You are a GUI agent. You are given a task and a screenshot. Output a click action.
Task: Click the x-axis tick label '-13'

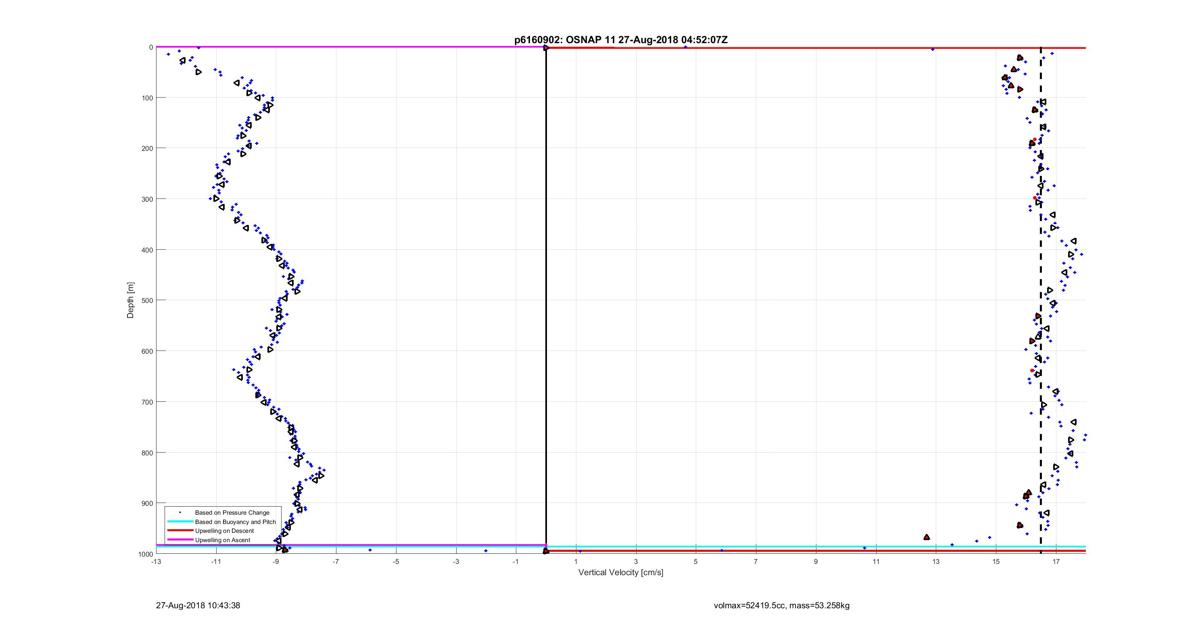[x=156, y=562]
